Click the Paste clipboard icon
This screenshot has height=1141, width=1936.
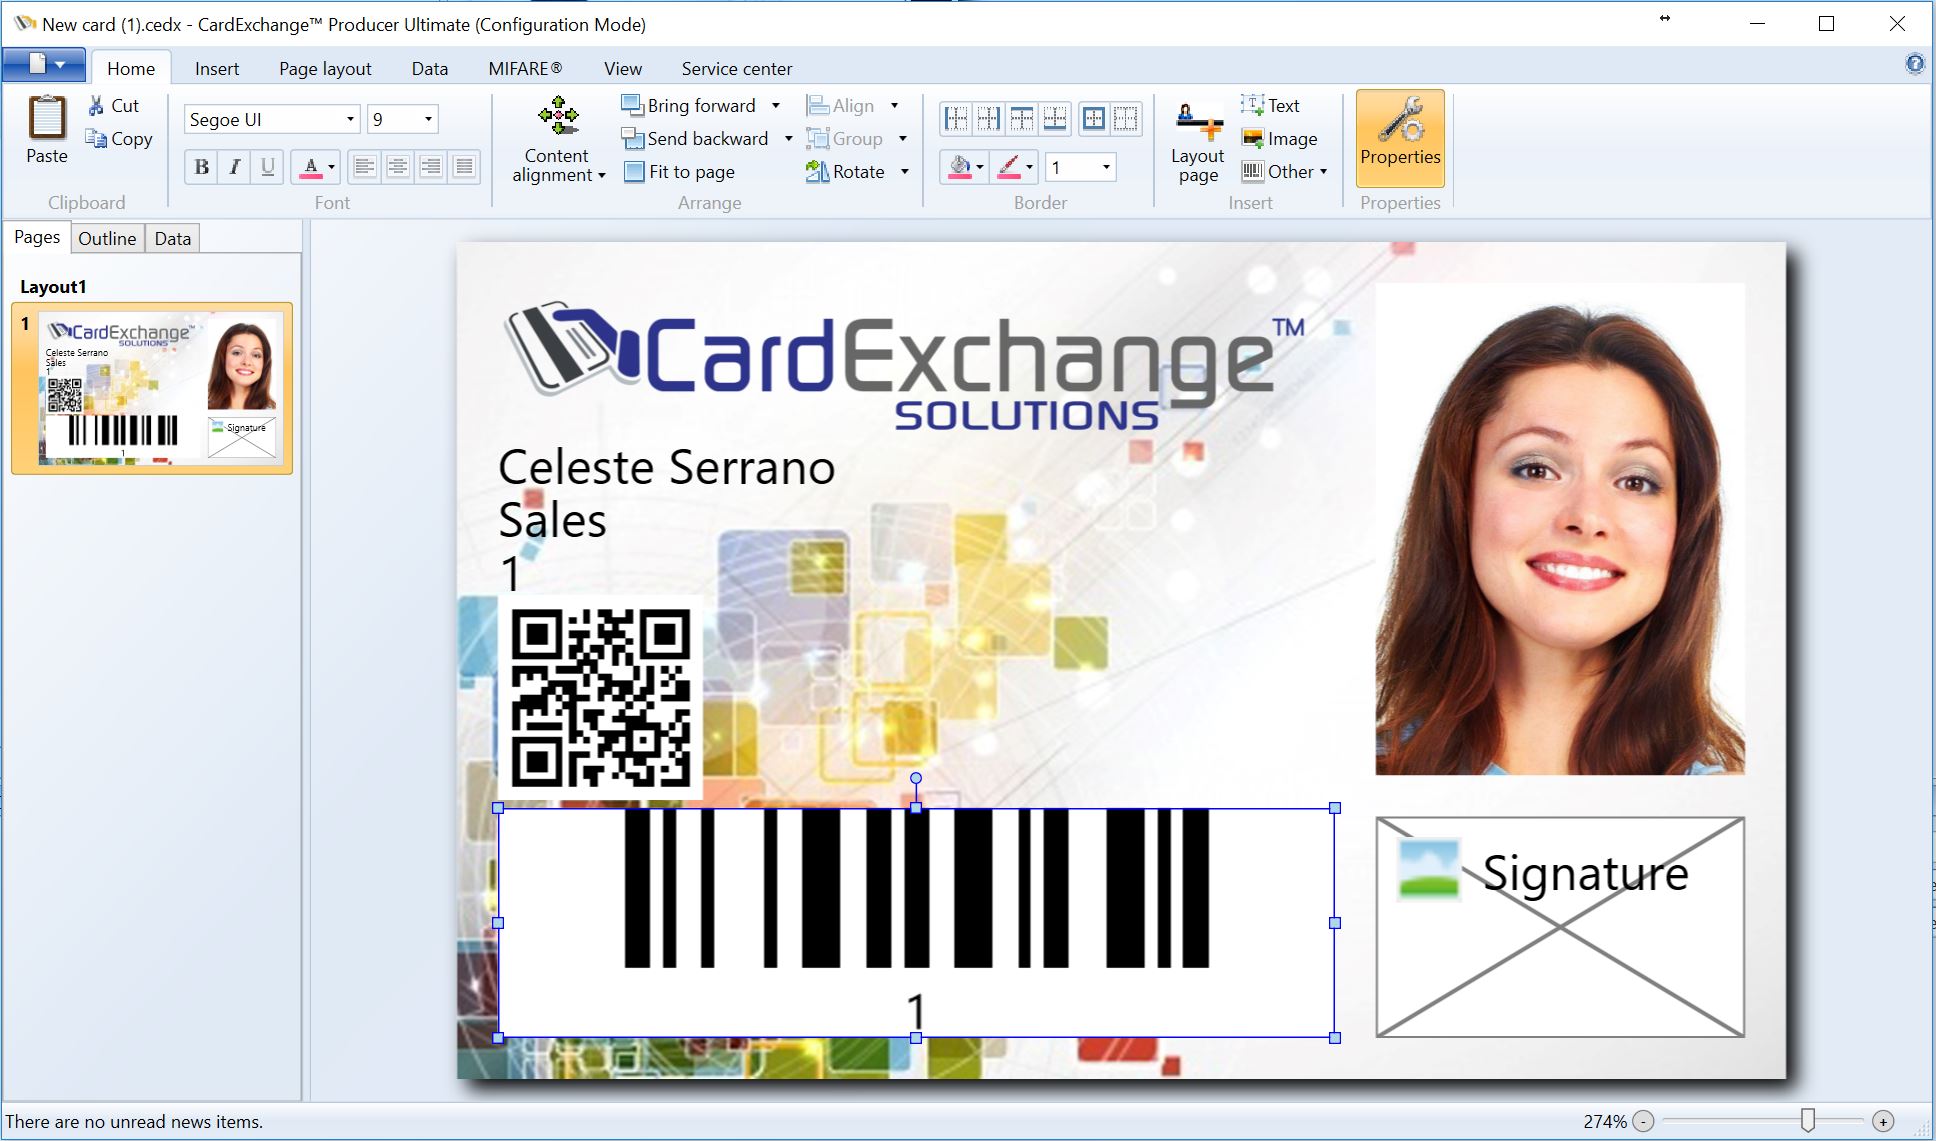click(x=46, y=118)
